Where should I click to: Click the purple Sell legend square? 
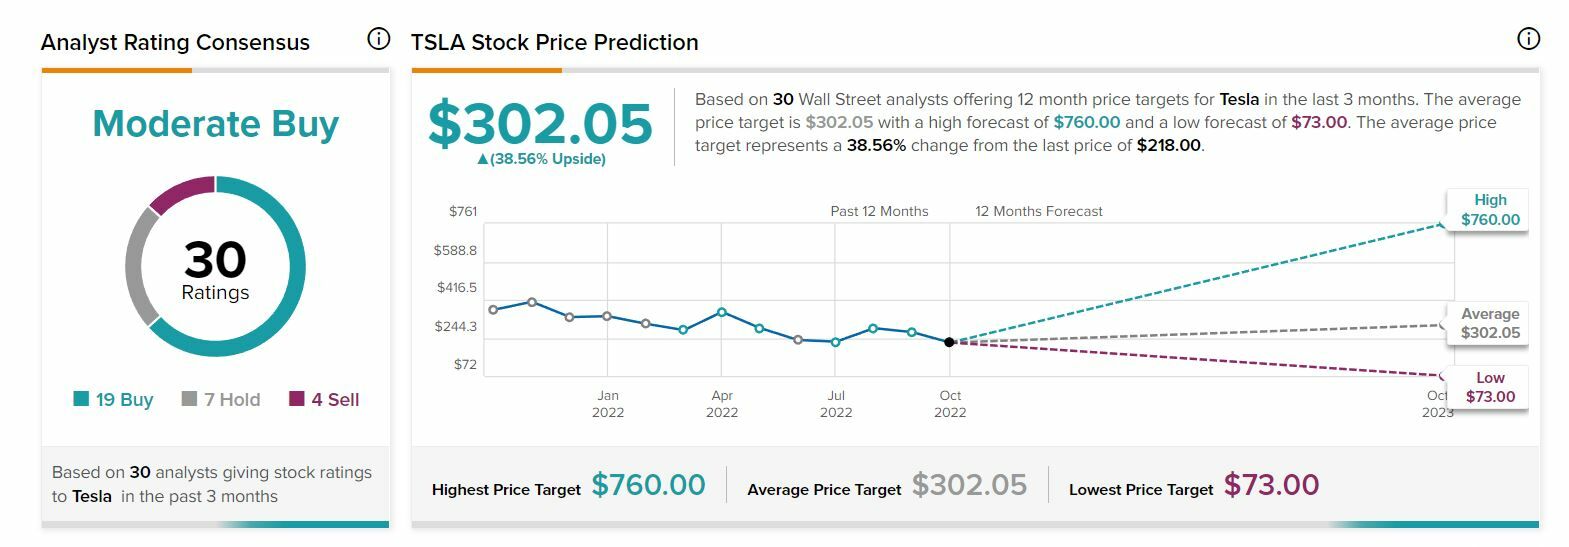296,399
